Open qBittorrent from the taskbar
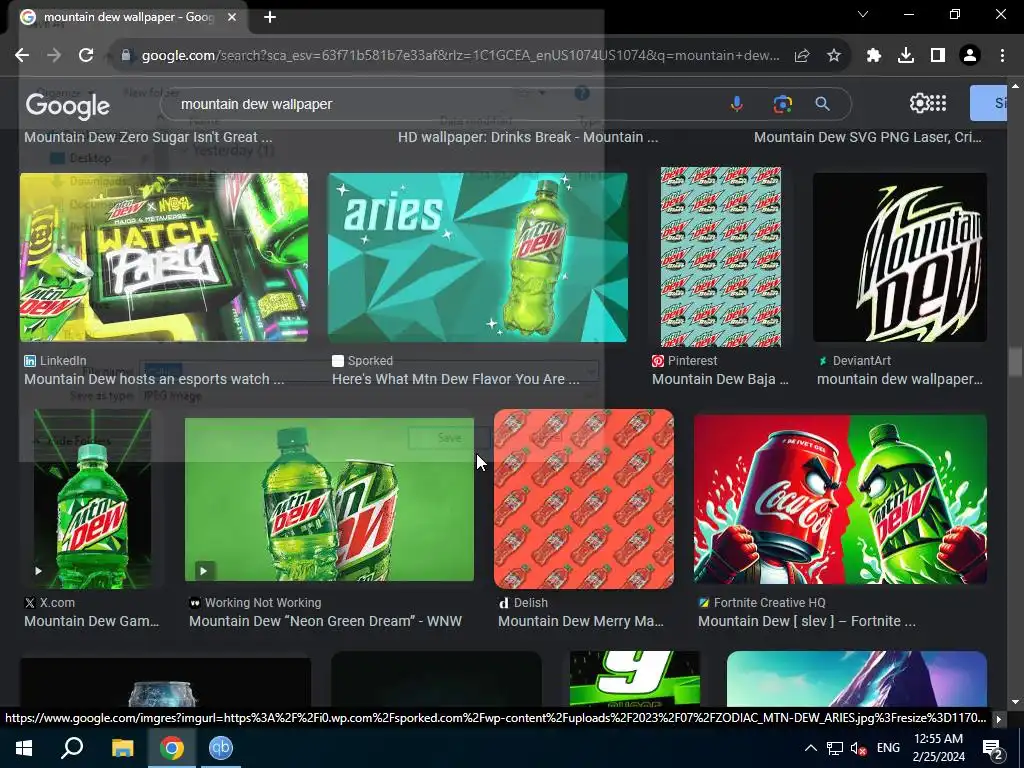This screenshot has width=1024, height=768. [x=221, y=748]
